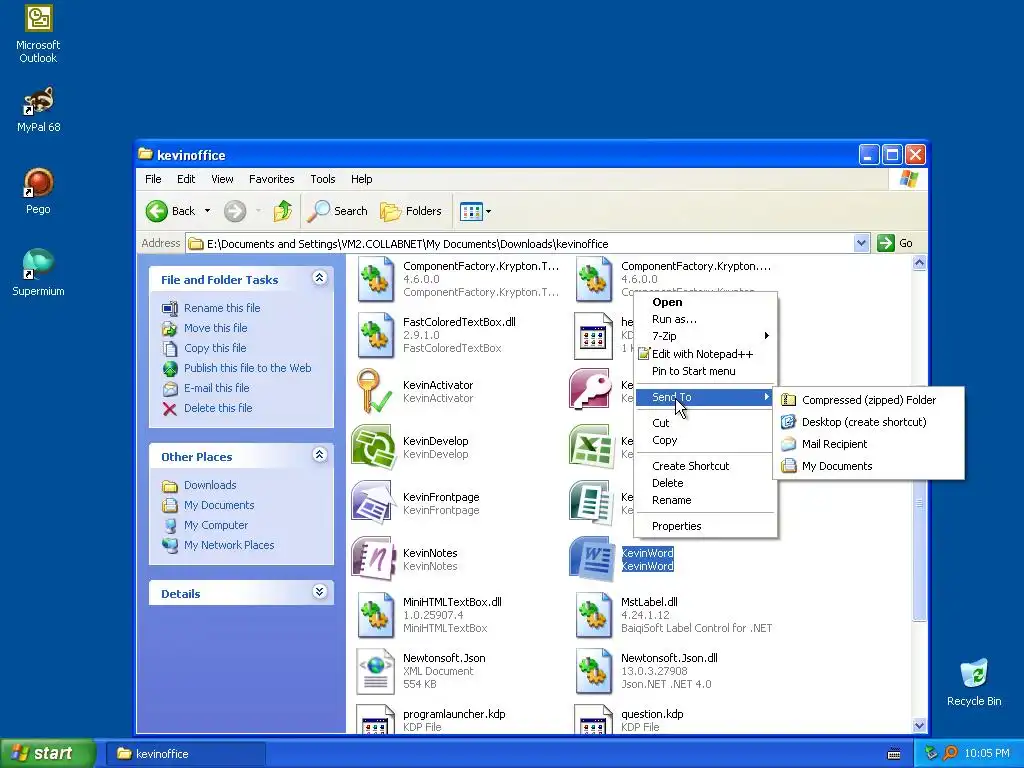
Task: Click the Go button beside address bar
Action: pyautogui.click(x=895, y=244)
